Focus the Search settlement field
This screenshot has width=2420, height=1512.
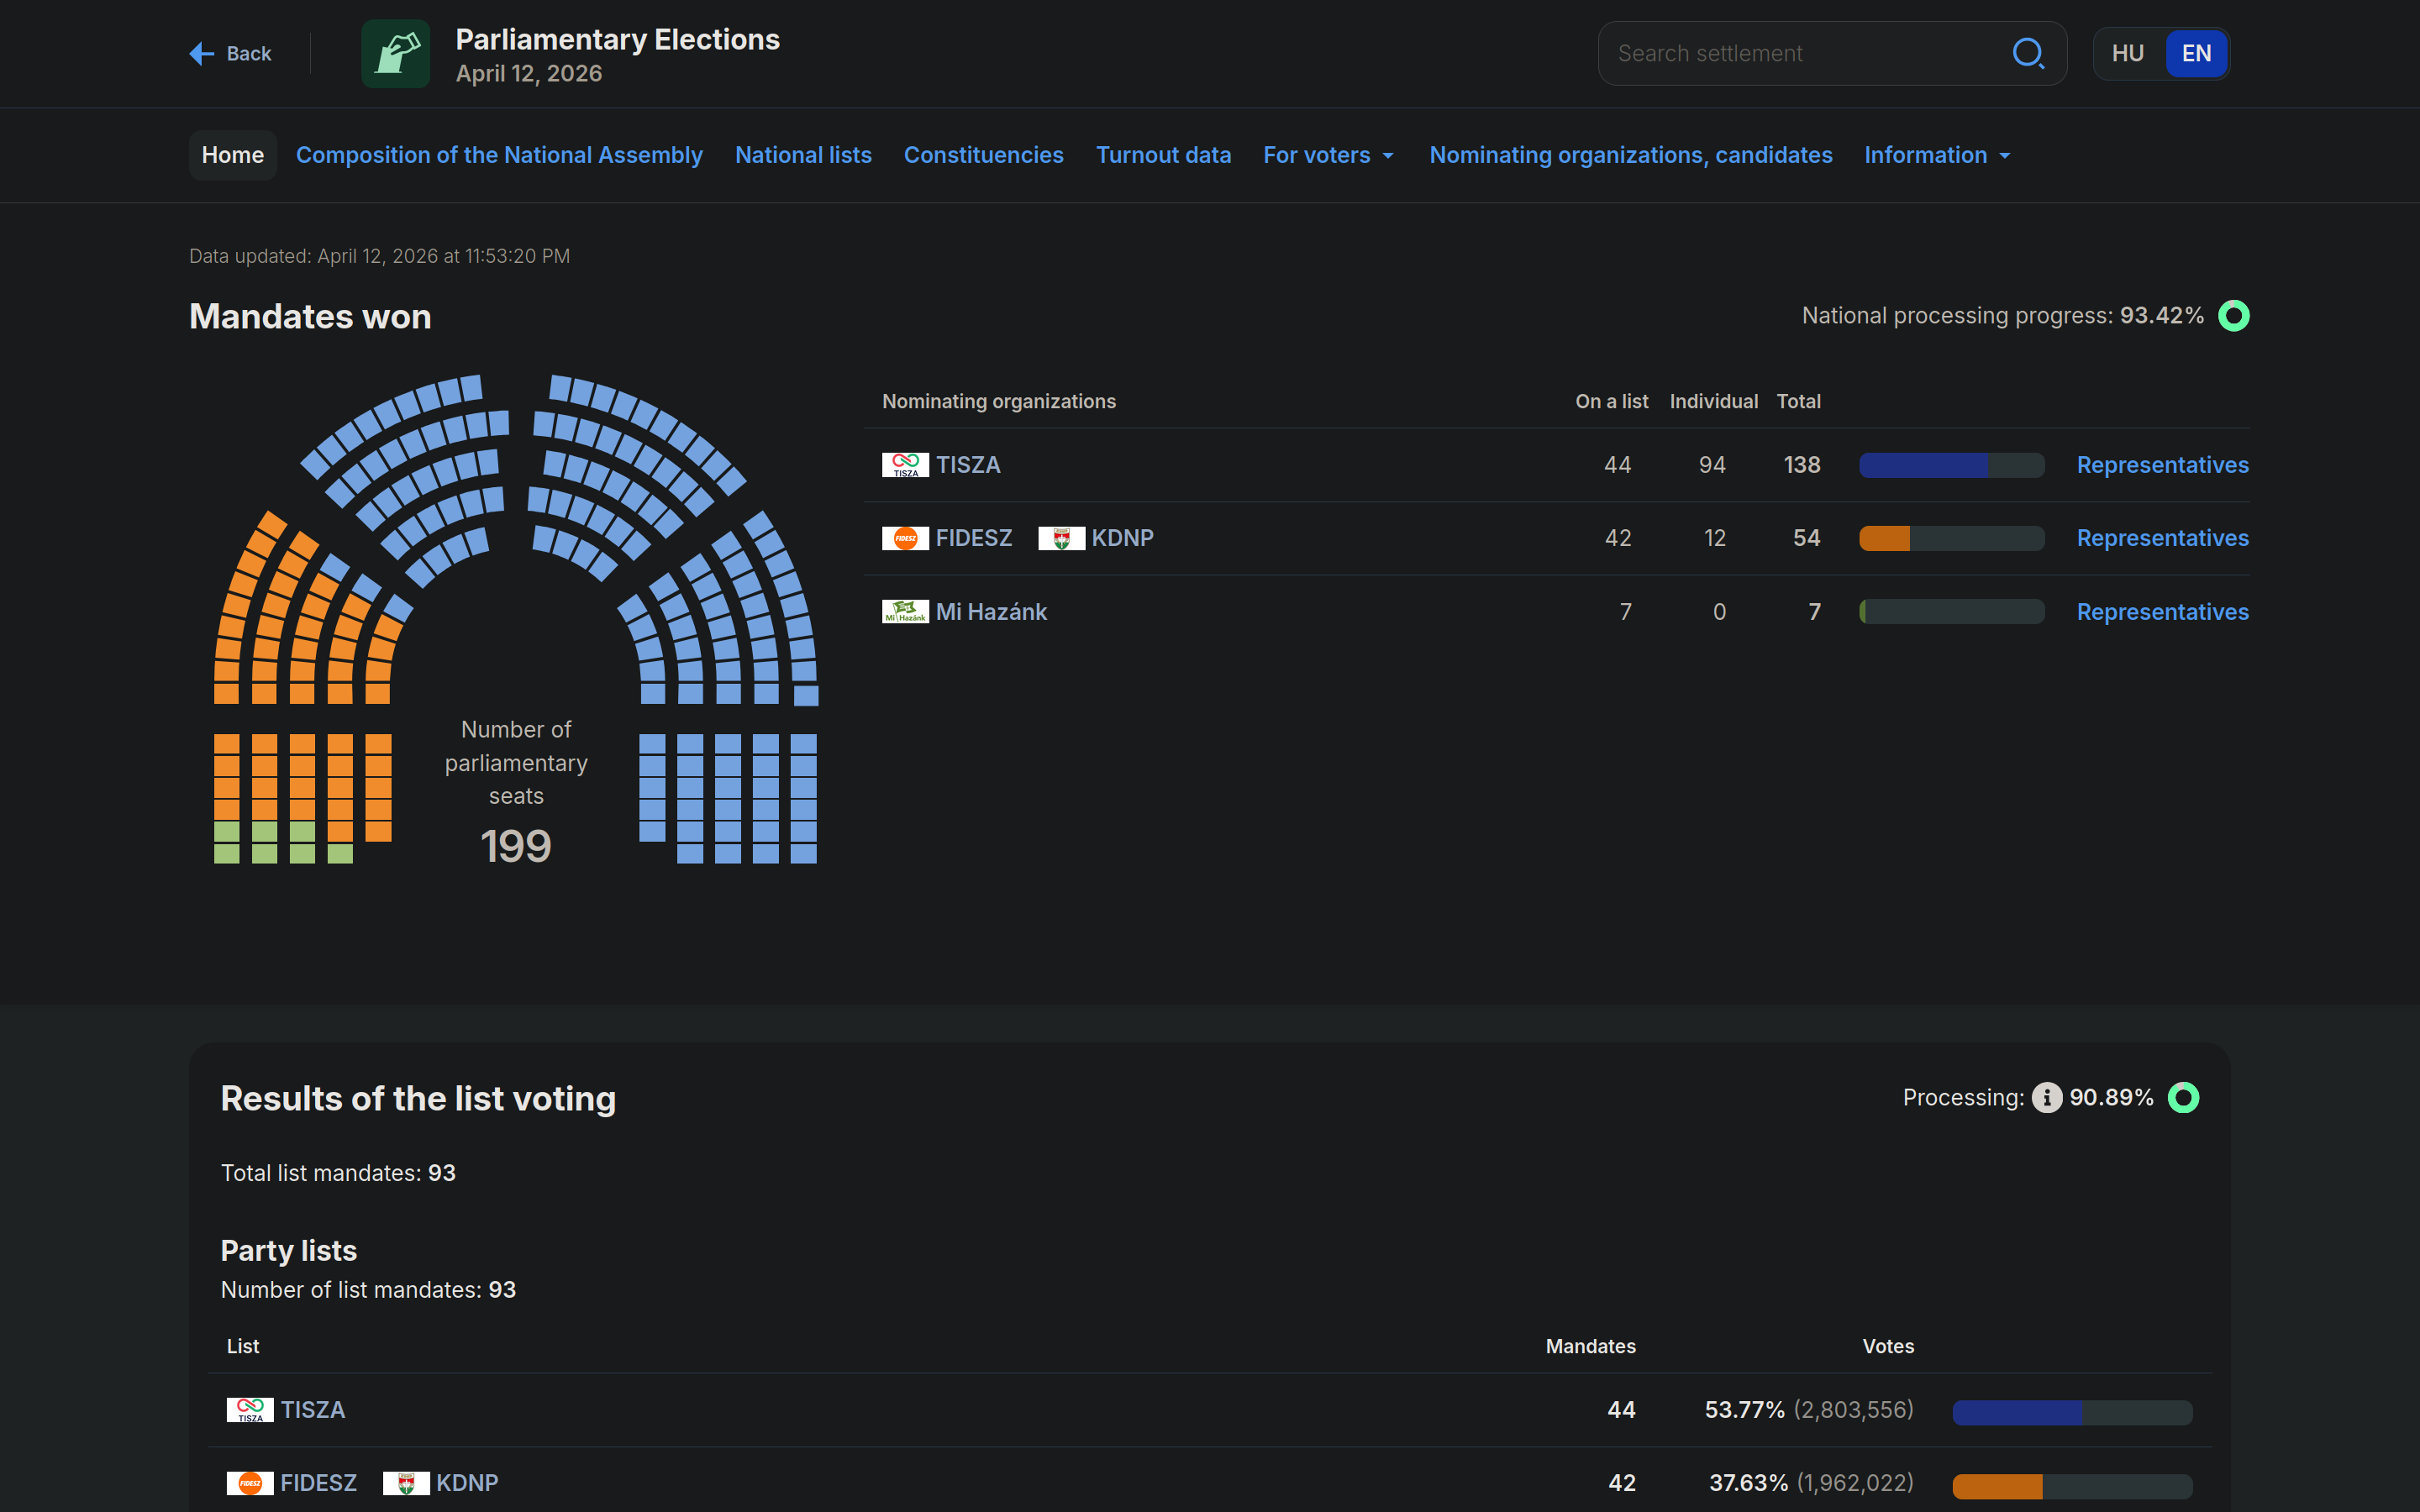coord(1800,54)
